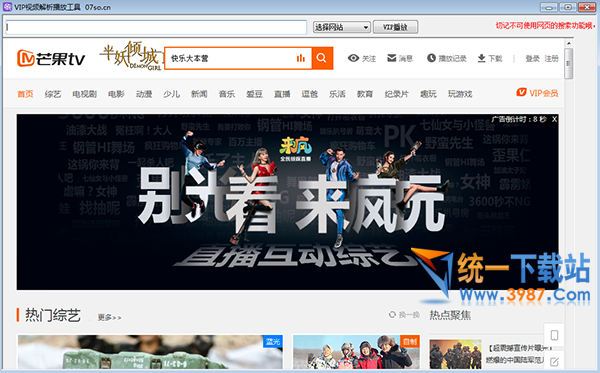The height and width of the screenshot is (373, 600).
Task: Click the 更多>> link beside 热门综艺
Action: (109, 318)
